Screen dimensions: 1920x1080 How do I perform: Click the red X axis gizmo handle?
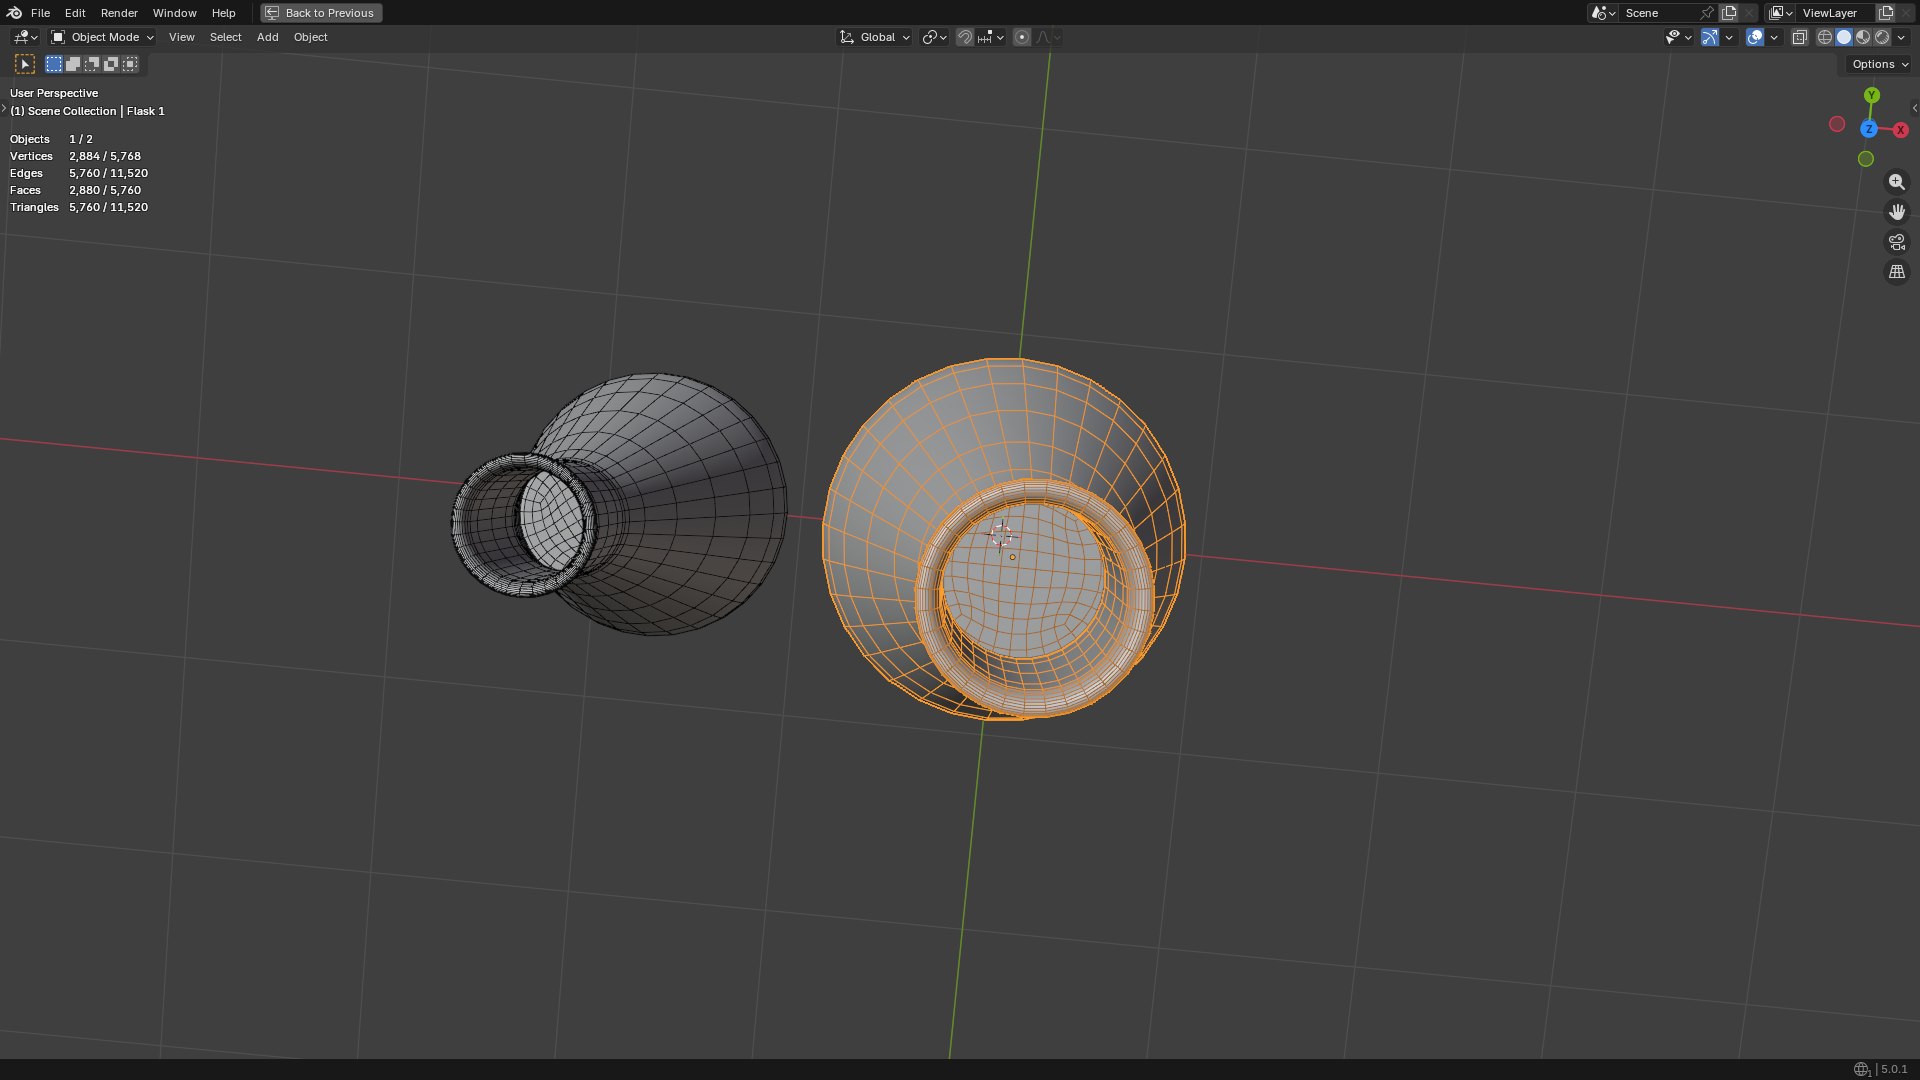point(1901,130)
